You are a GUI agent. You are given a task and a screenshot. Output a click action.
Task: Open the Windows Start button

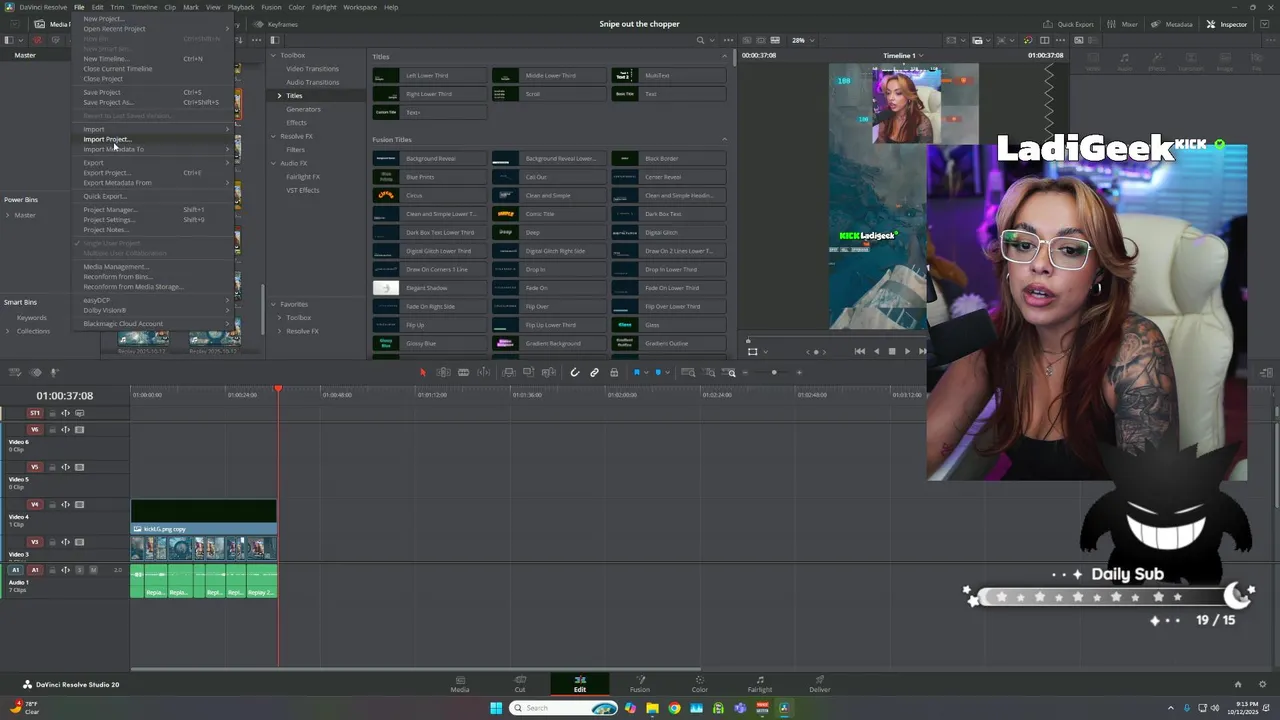(x=496, y=708)
